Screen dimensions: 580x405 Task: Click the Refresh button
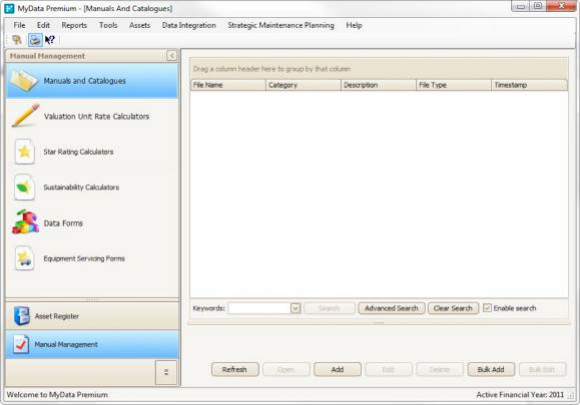[x=235, y=369]
